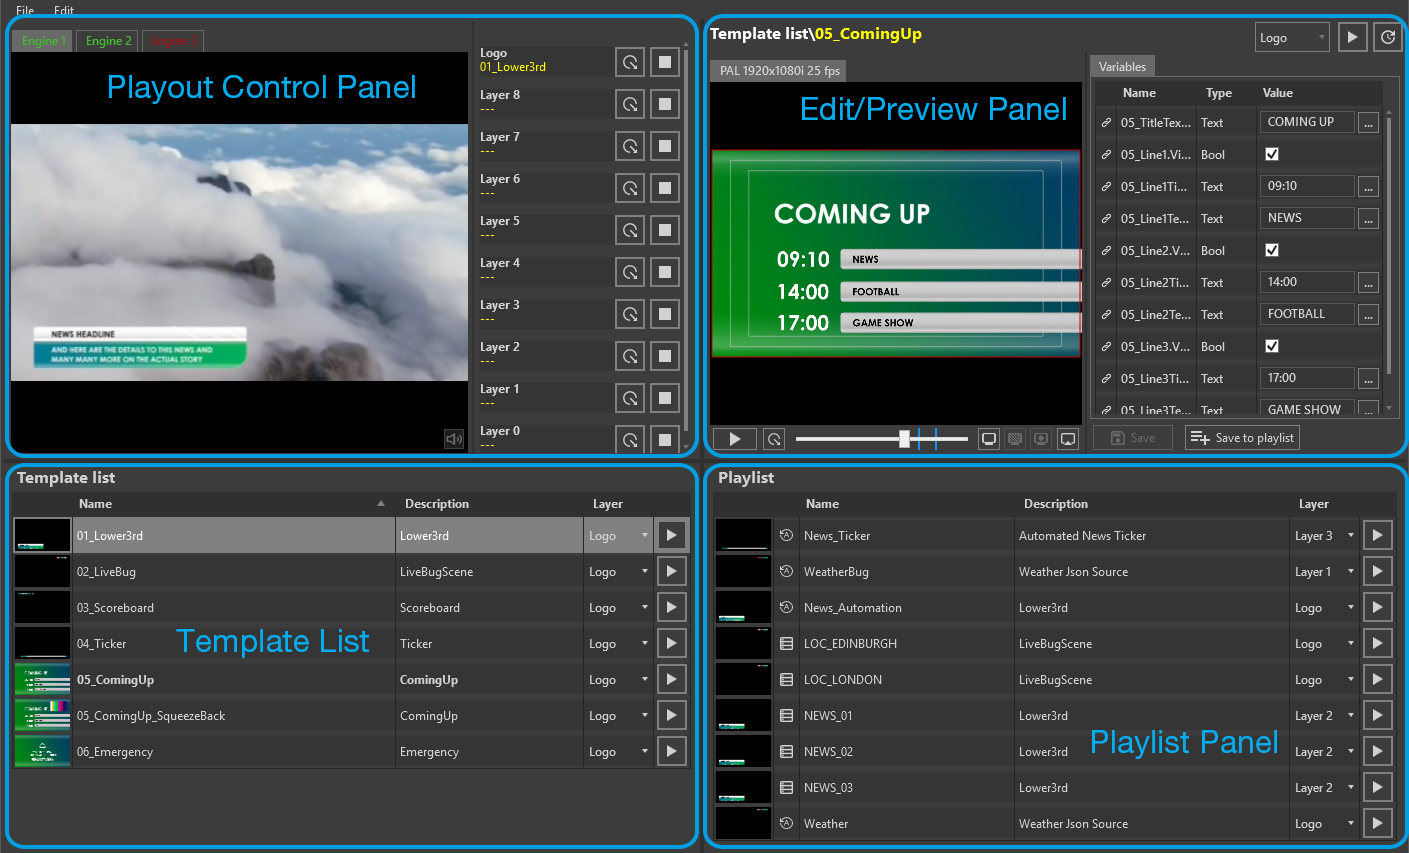
Task: Click the Save to playlist button
Action: (1242, 437)
